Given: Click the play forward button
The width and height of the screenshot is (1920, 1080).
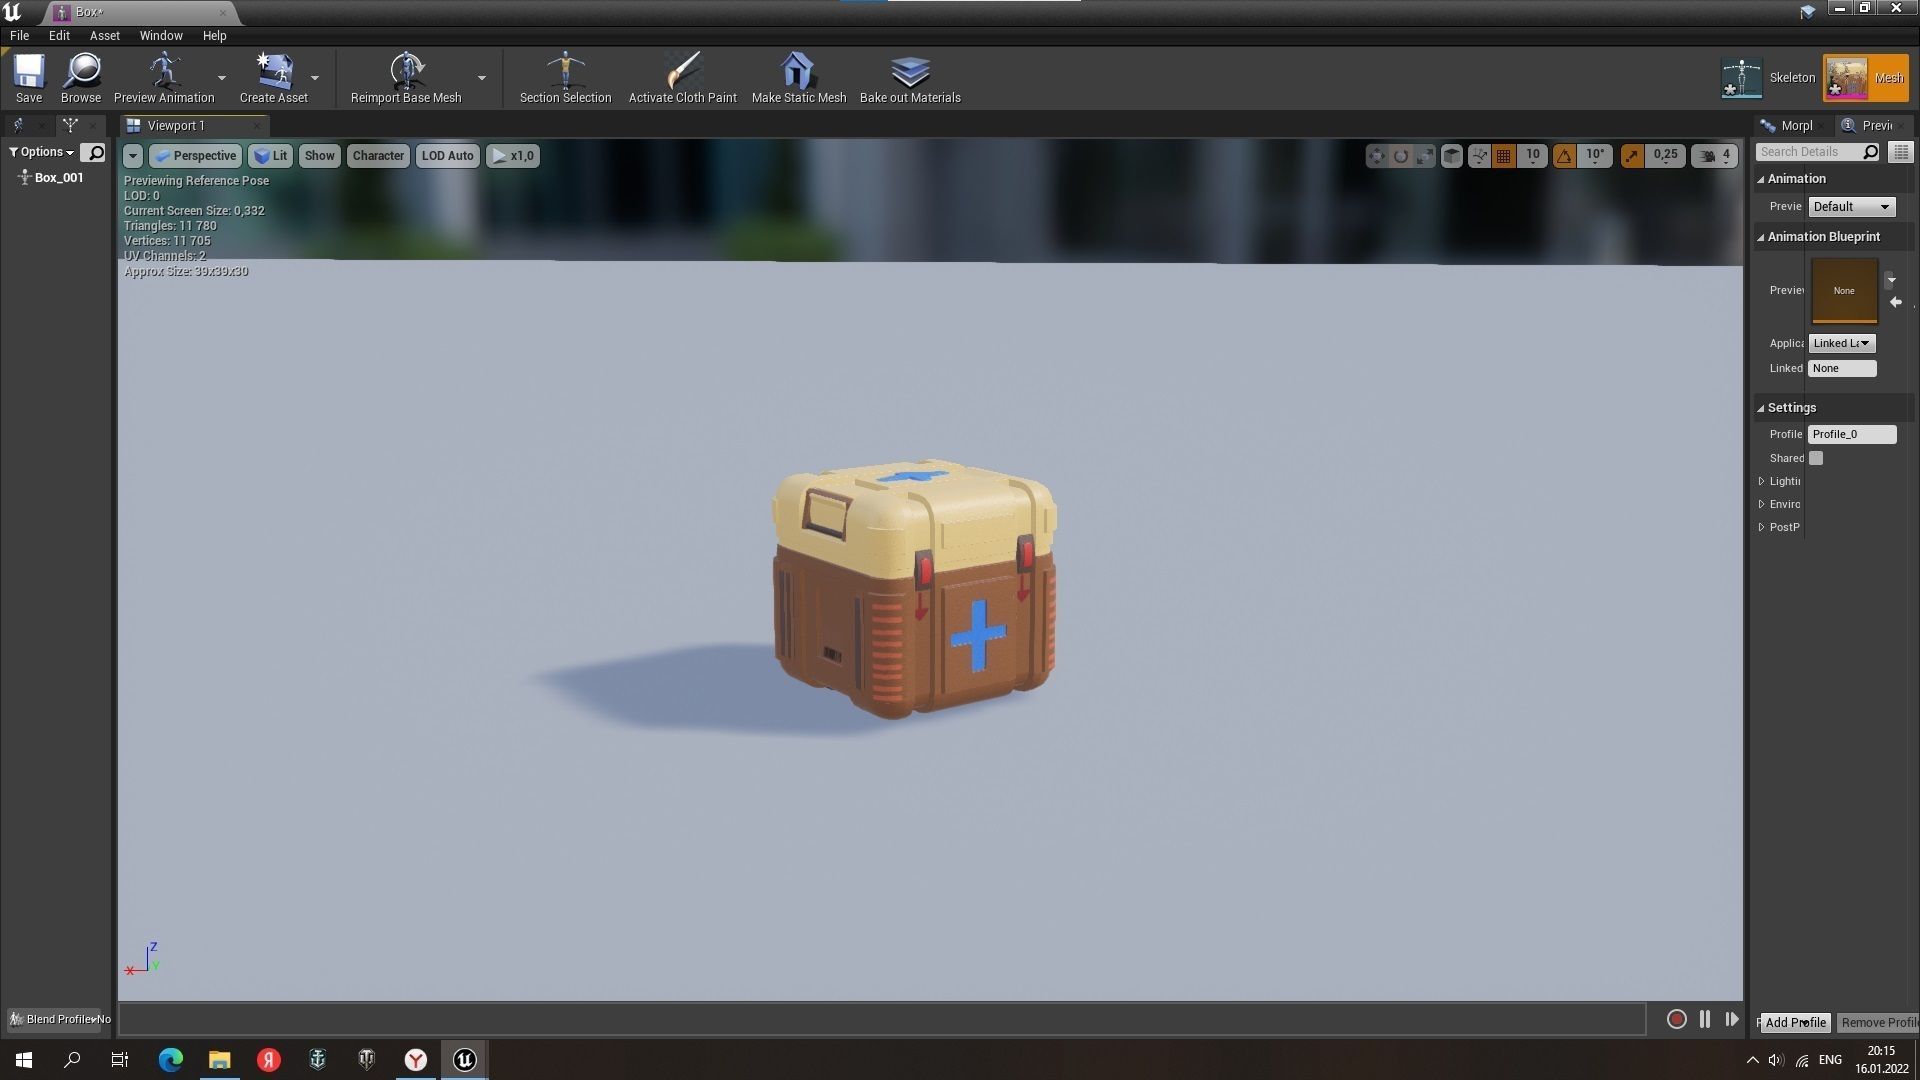Looking at the screenshot, I should (x=1732, y=1019).
